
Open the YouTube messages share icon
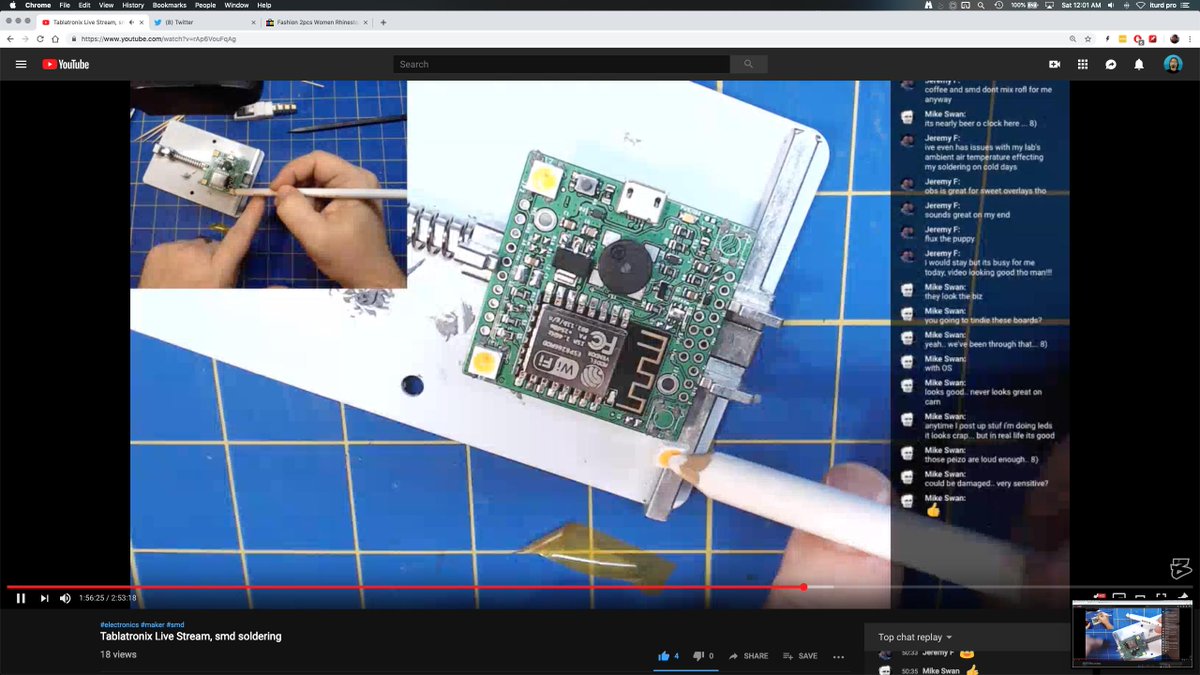[1110, 64]
